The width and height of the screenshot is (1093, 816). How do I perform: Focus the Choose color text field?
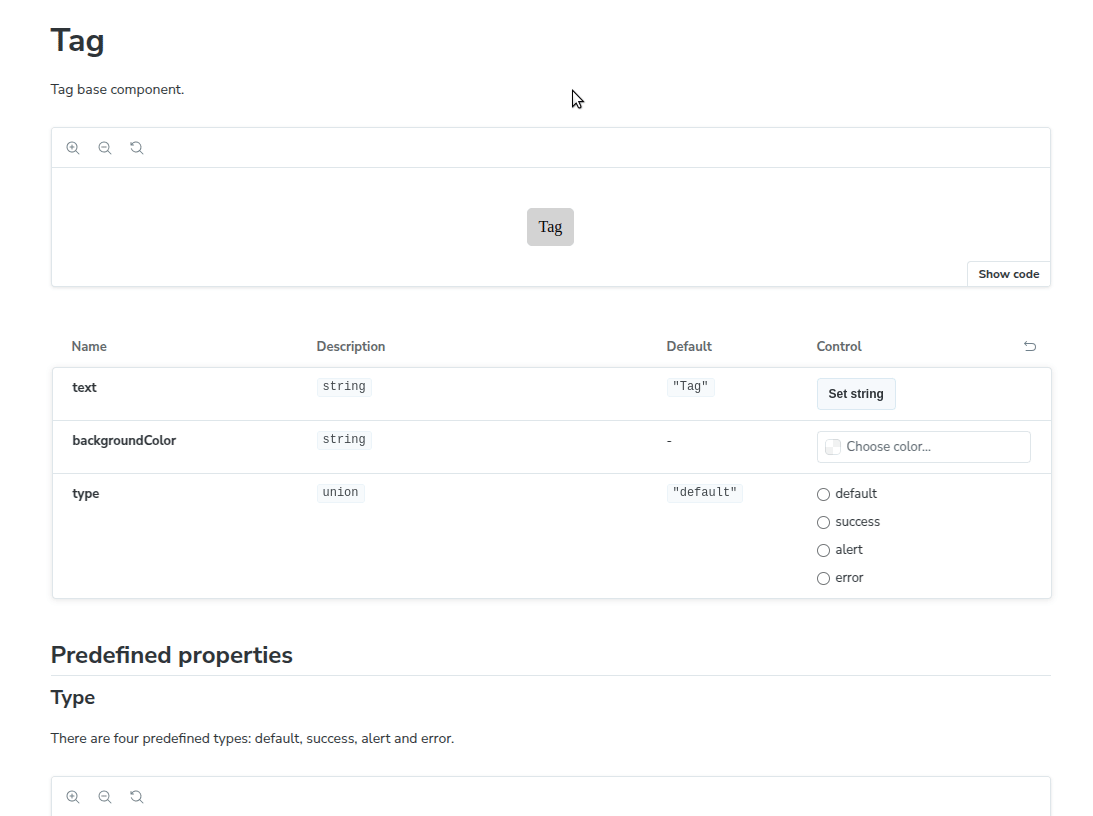[x=933, y=447]
